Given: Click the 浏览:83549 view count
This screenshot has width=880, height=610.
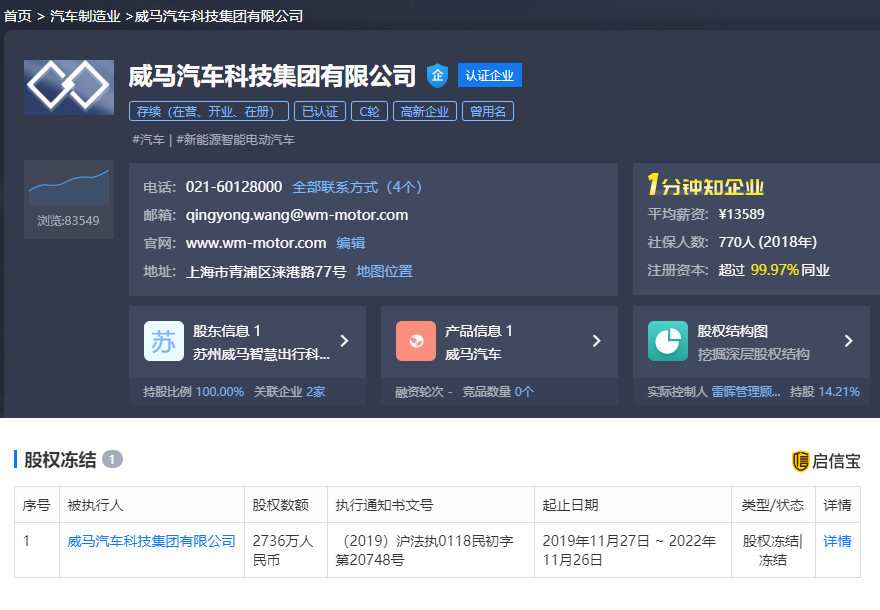Looking at the screenshot, I should pyautogui.click(x=68, y=221).
